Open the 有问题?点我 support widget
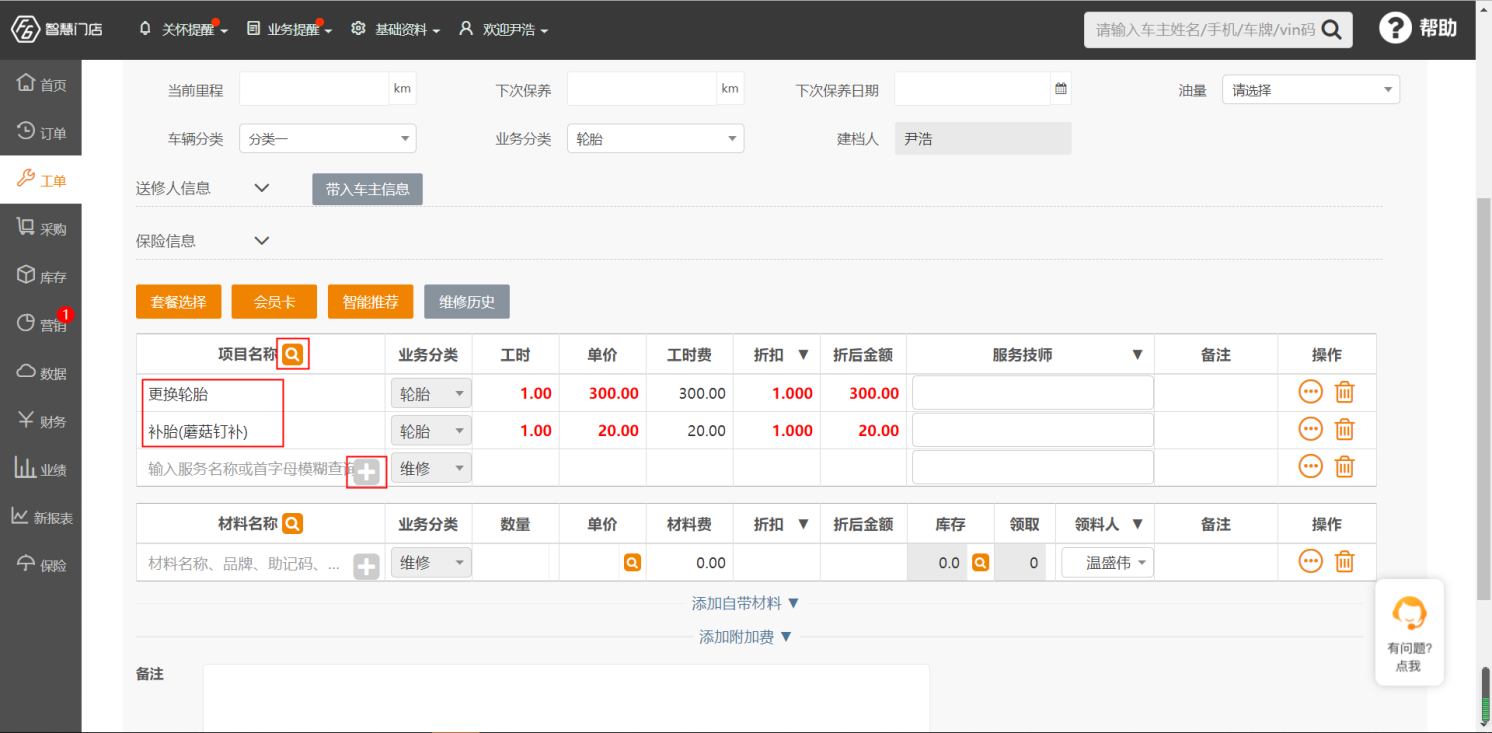Viewport: 1492px width, 733px height. [1409, 632]
